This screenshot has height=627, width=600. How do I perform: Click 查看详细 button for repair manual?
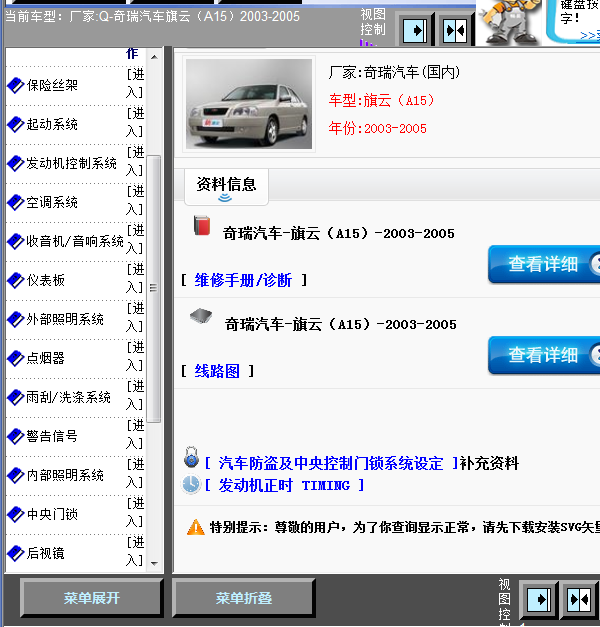(x=544, y=264)
